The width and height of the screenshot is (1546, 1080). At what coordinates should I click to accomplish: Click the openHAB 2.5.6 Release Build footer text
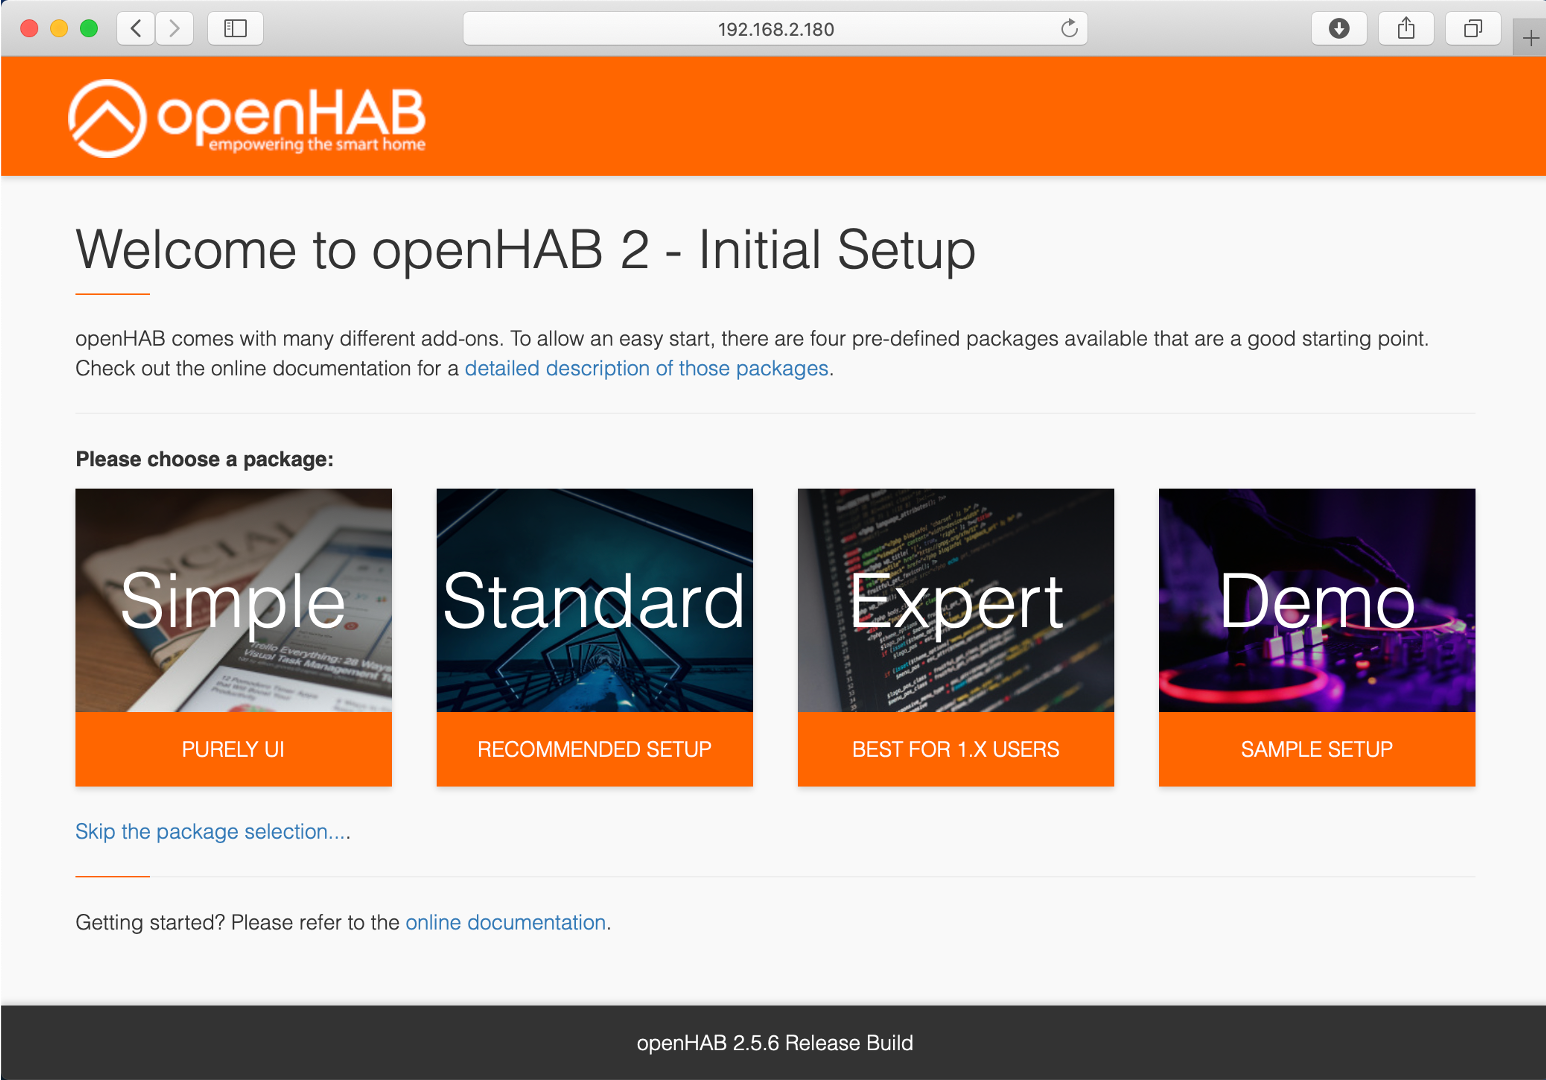pyautogui.click(x=775, y=1043)
